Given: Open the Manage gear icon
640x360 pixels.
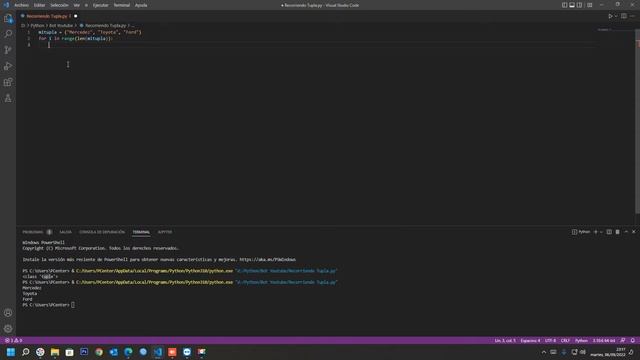Looking at the screenshot, I should (8, 329).
